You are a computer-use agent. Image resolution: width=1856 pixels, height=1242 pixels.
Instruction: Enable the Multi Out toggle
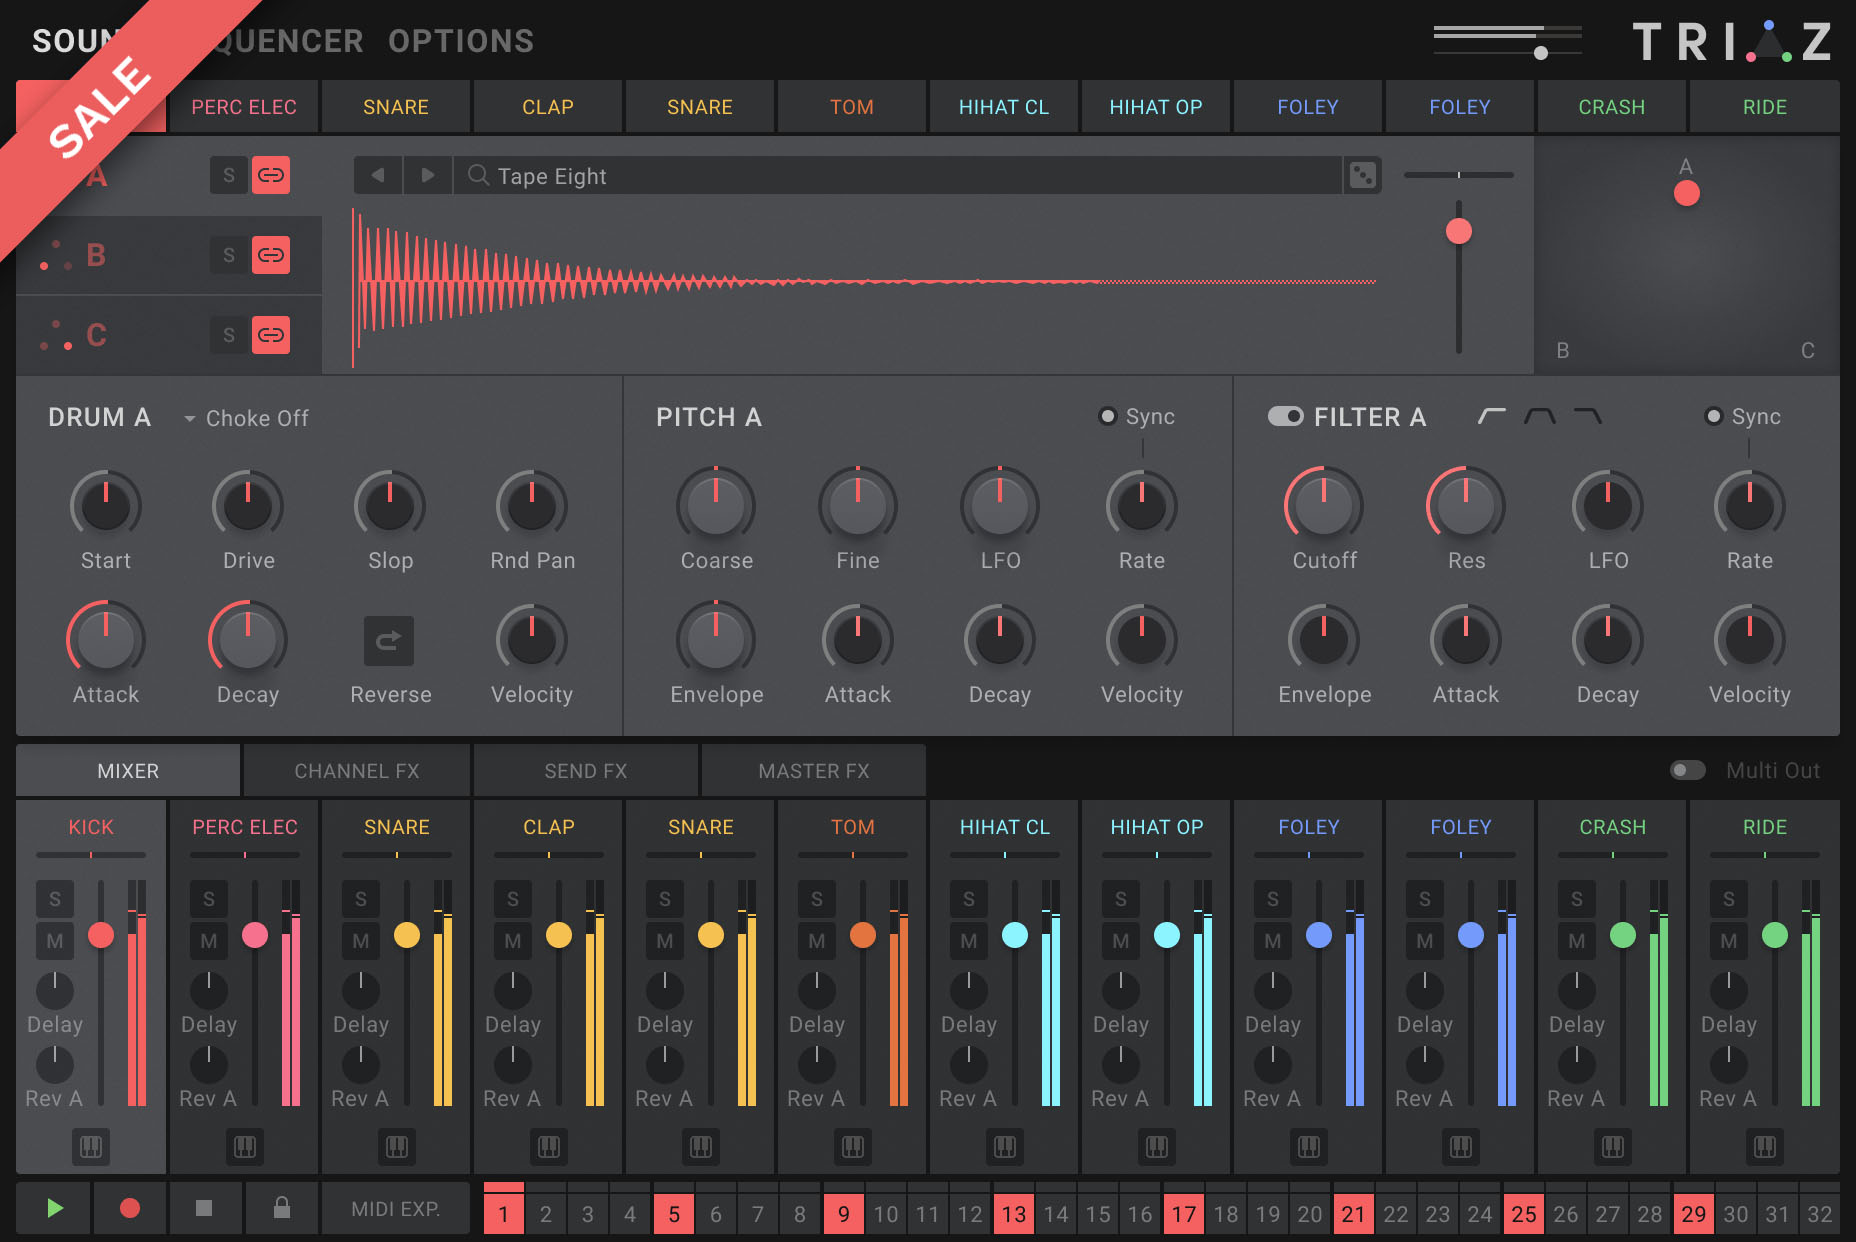click(x=1688, y=770)
